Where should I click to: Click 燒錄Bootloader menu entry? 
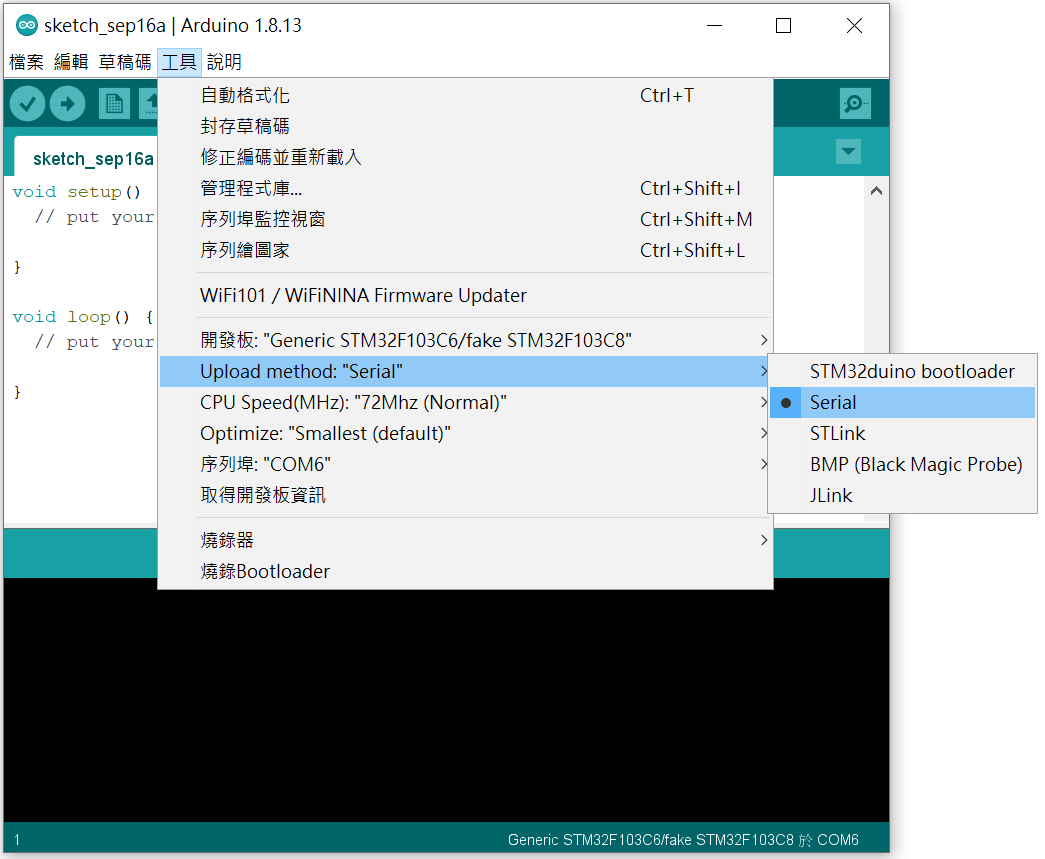click(x=465, y=571)
